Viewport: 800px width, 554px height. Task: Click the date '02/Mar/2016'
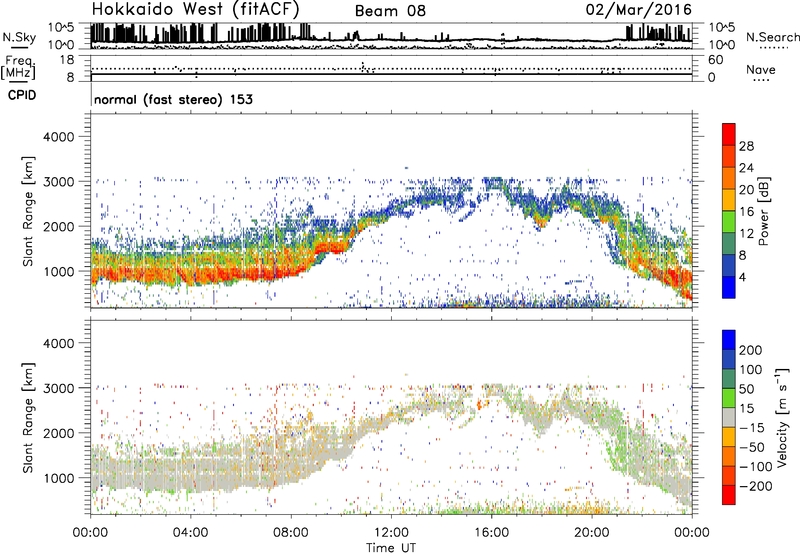tap(638, 10)
